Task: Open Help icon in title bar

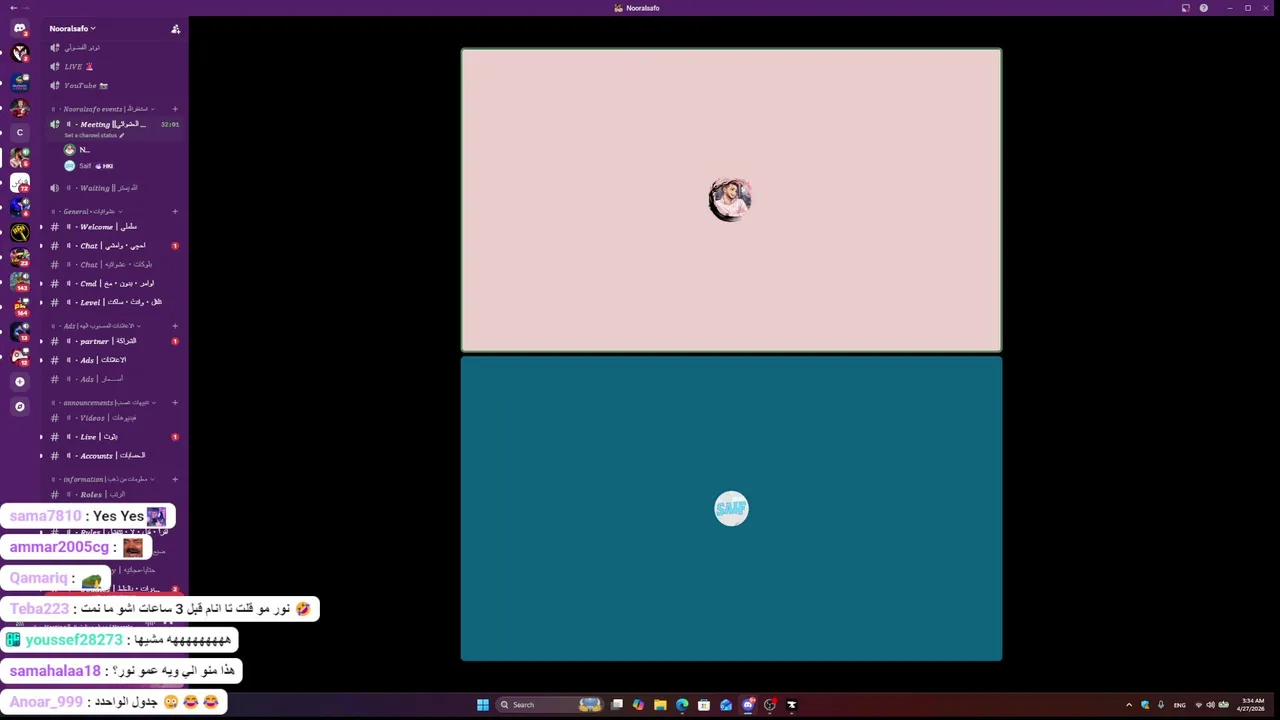Action: point(1204,8)
